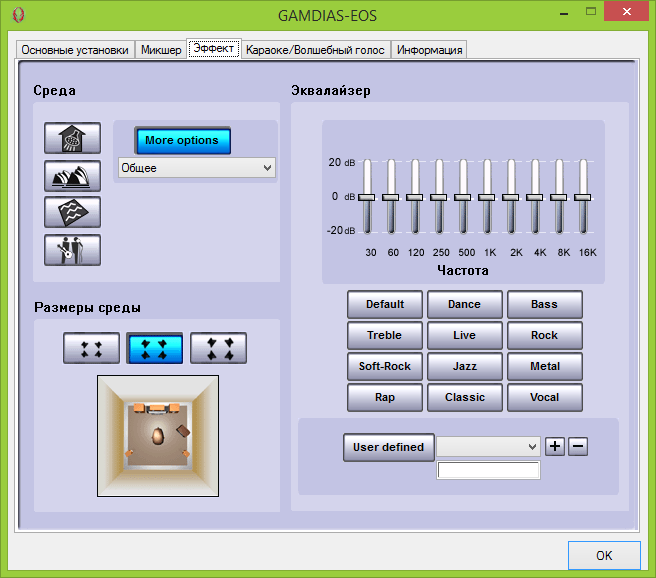Choose the small environment size icon

coord(91,348)
